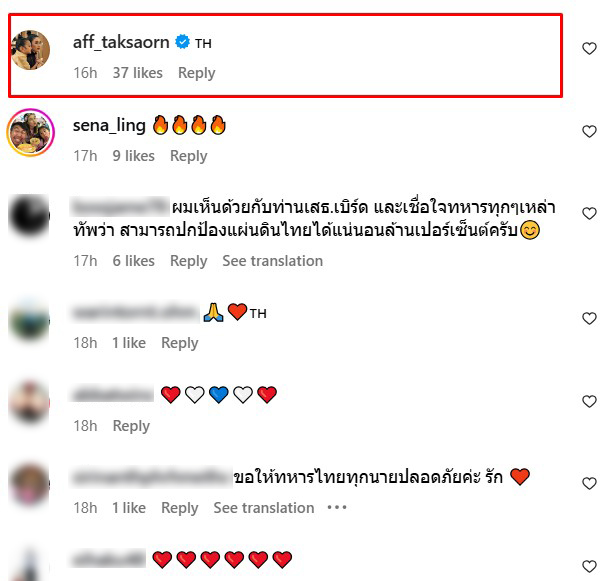Tap the heart beside sena_ling's fire comment

pyautogui.click(x=589, y=131)
